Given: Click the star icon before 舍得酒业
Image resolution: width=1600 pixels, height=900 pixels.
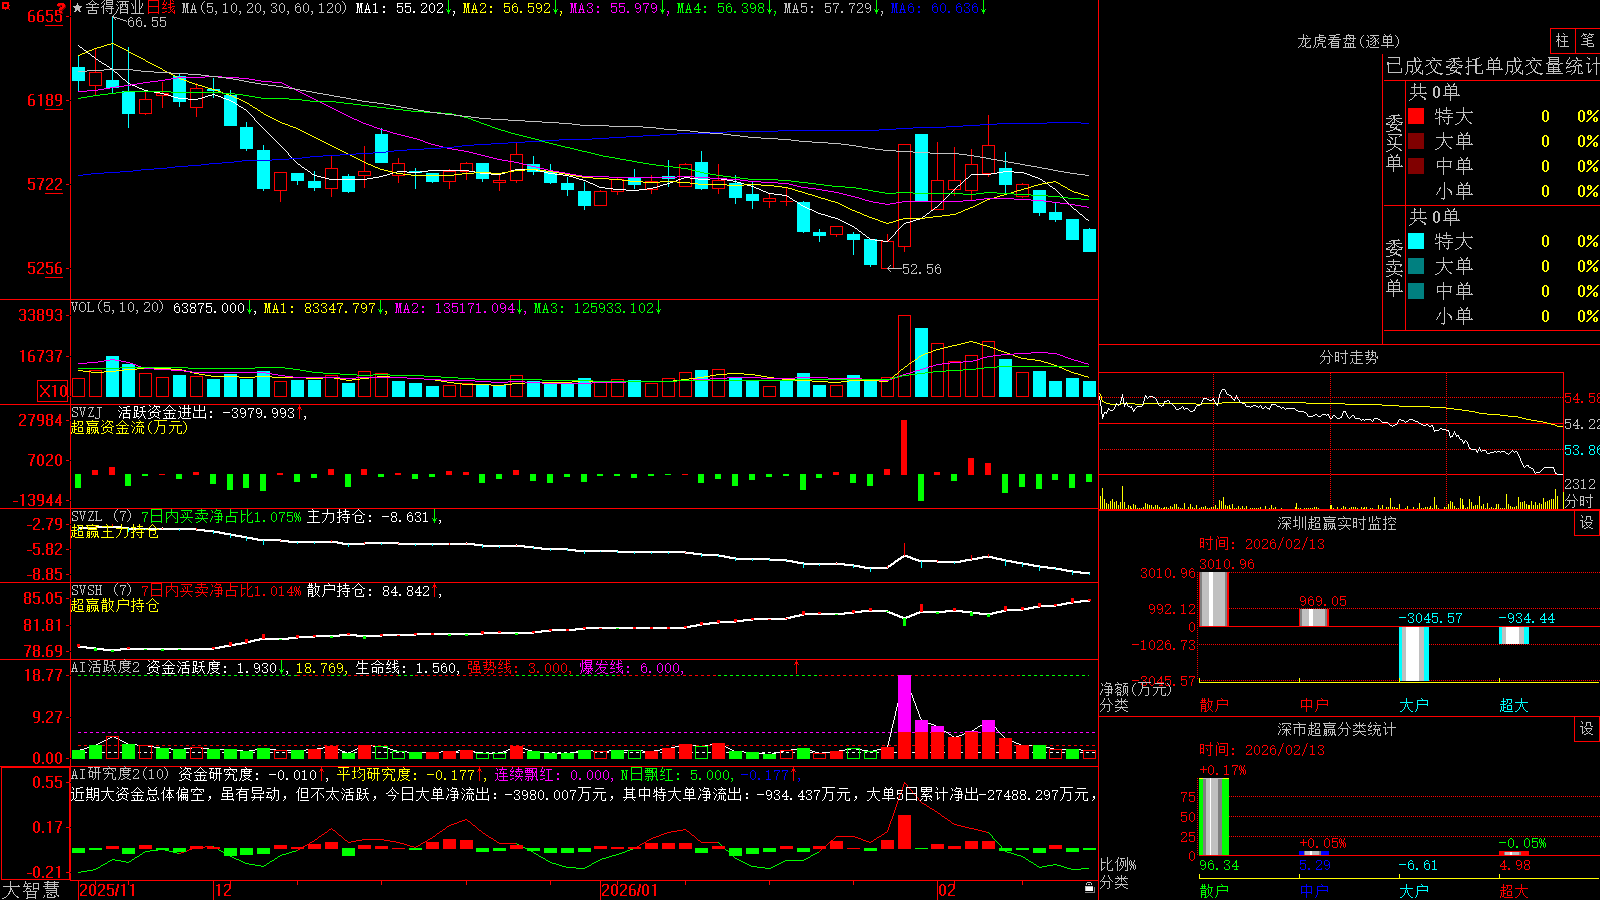Looking at the screenshot, I should pyautogui.click(x=77, y=8).
